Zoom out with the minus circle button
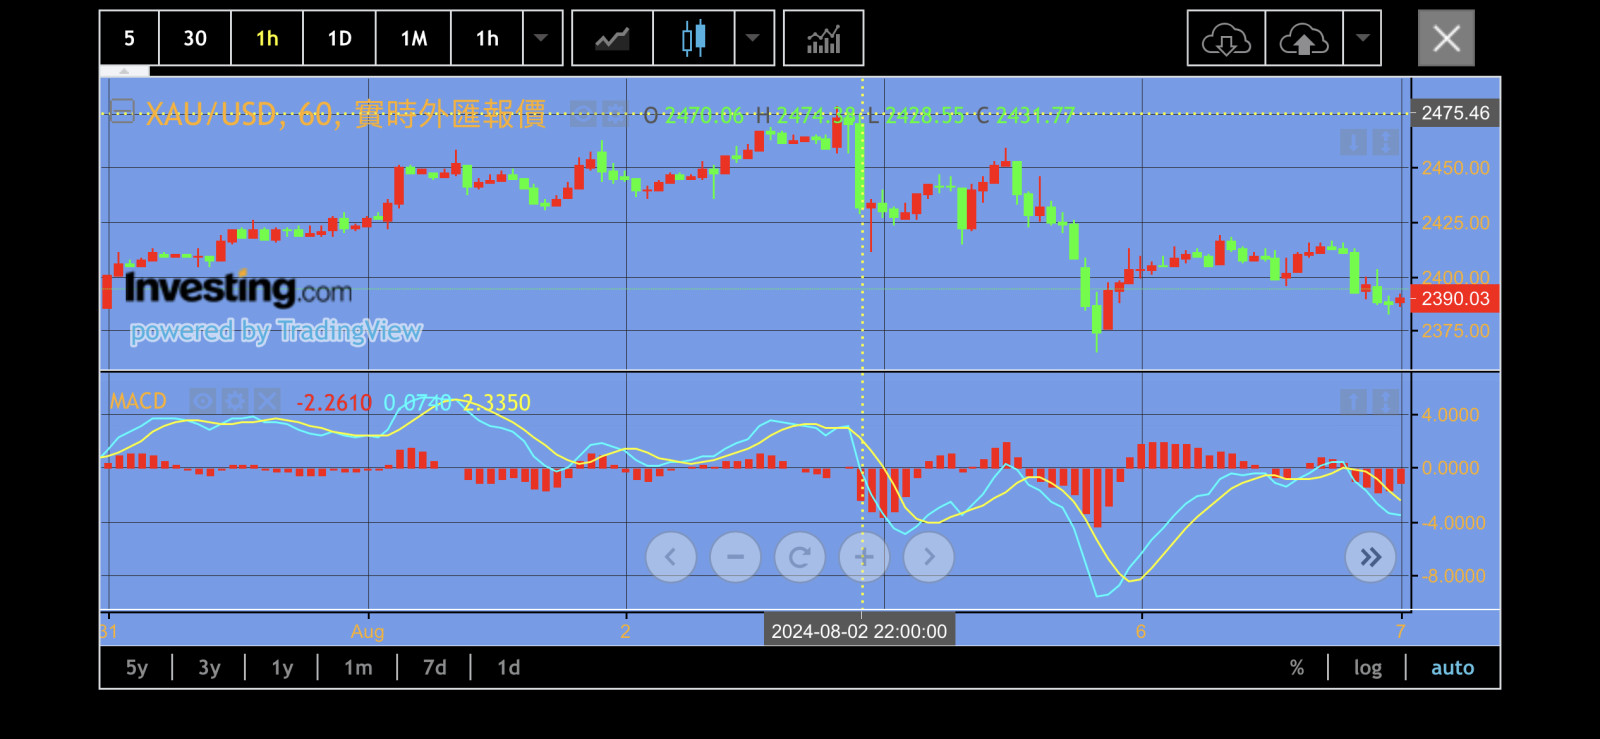 (735, 557)
